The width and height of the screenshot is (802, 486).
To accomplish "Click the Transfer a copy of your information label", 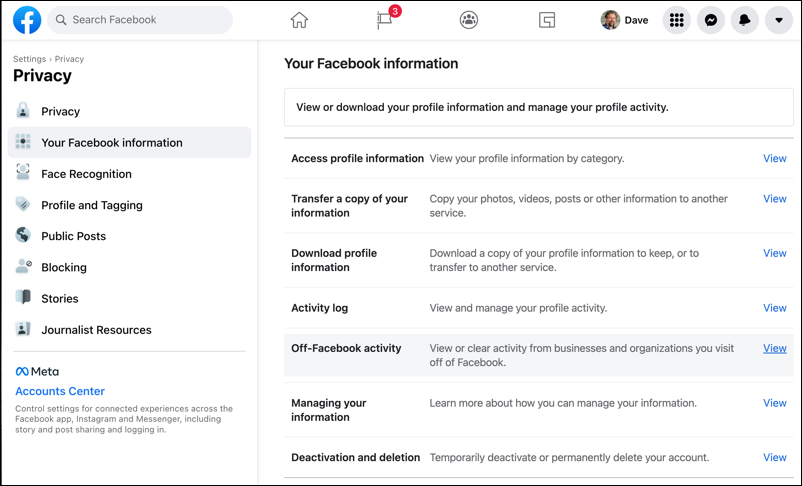I will click(x=349, y=206).
